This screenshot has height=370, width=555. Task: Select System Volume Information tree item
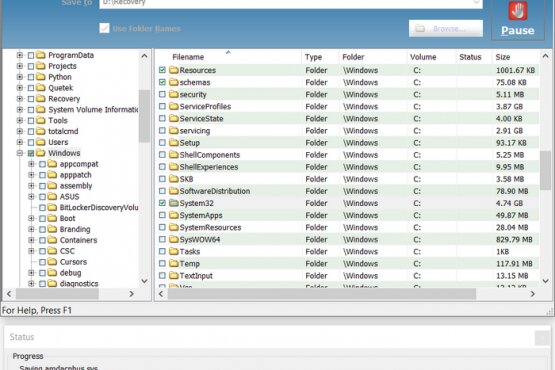coord(93,110)
